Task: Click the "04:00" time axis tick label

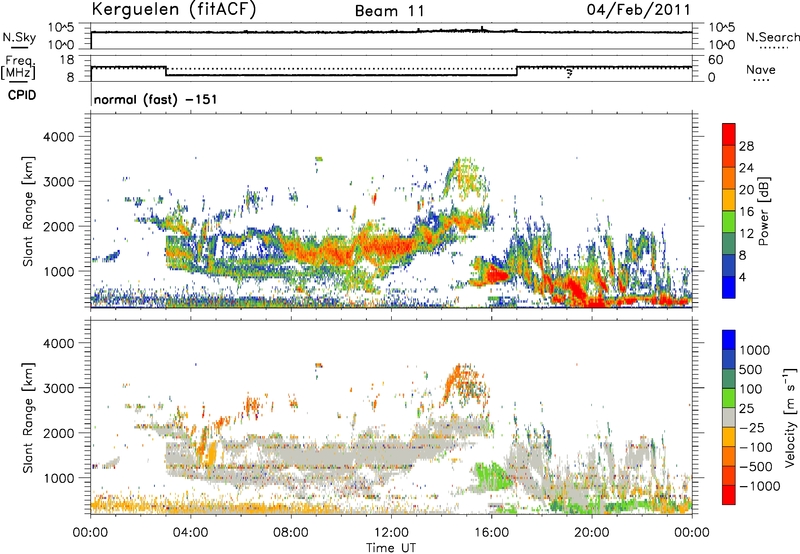Action: pos(190,533)
